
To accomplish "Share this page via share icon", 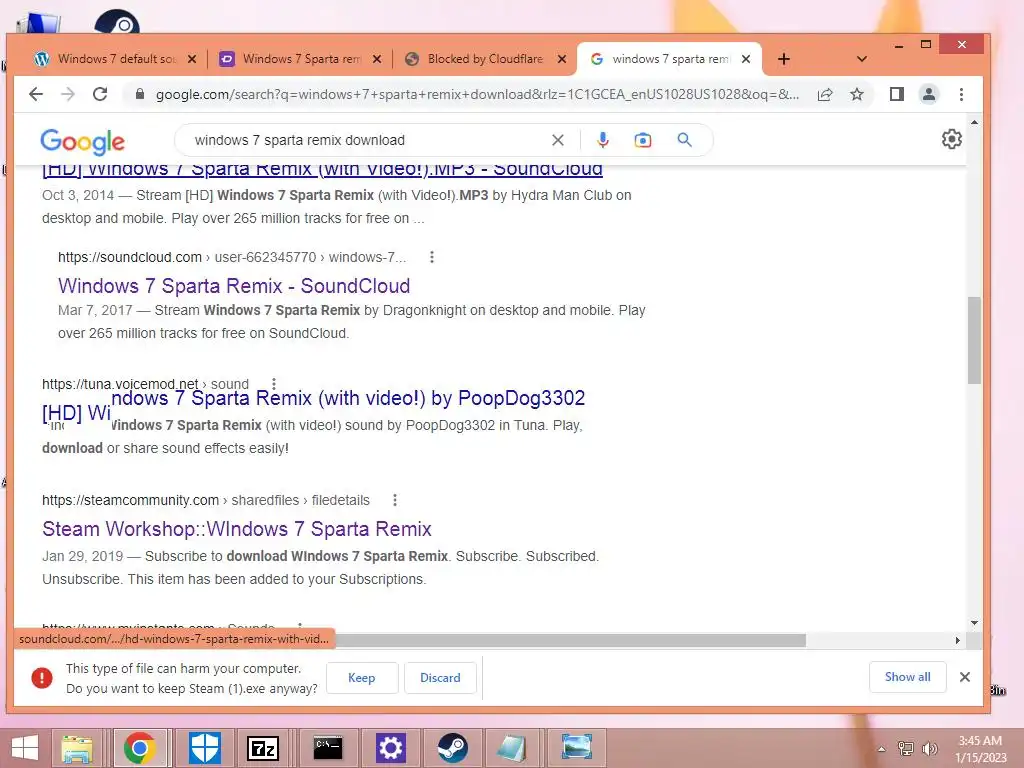I will click(825, 94).
